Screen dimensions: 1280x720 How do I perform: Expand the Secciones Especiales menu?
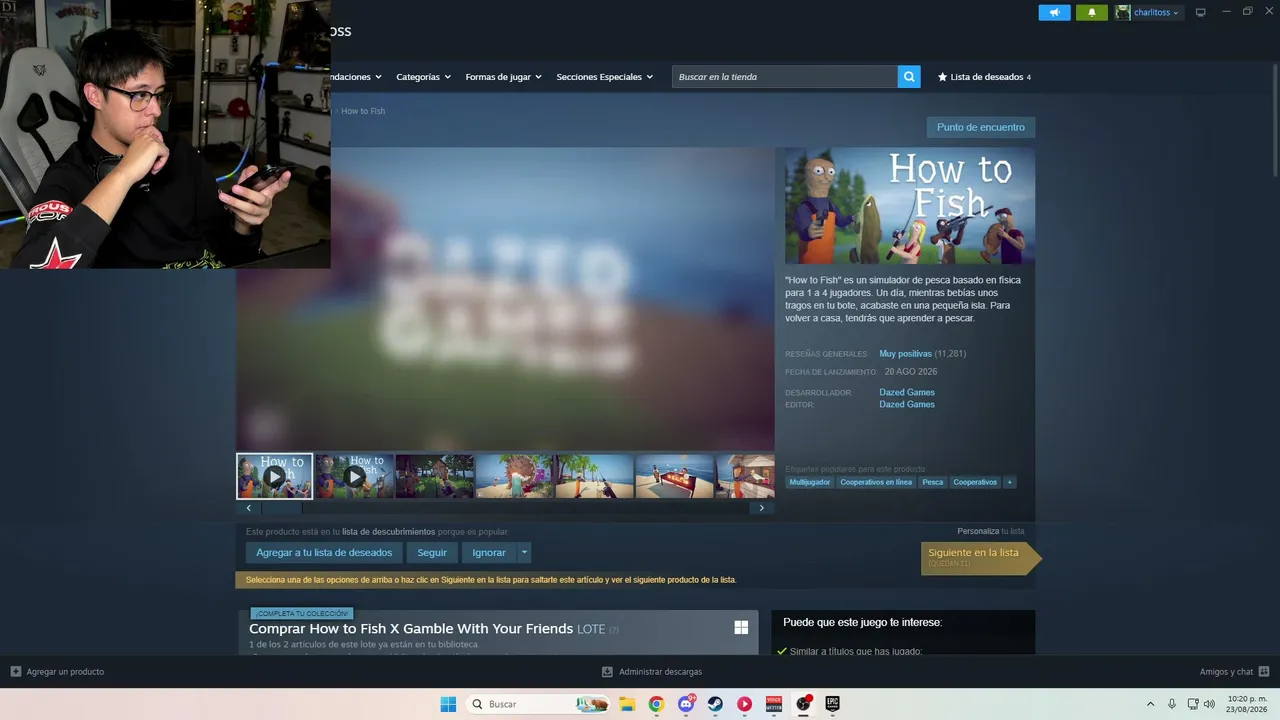pyautogui.click(x=604, y=77)
